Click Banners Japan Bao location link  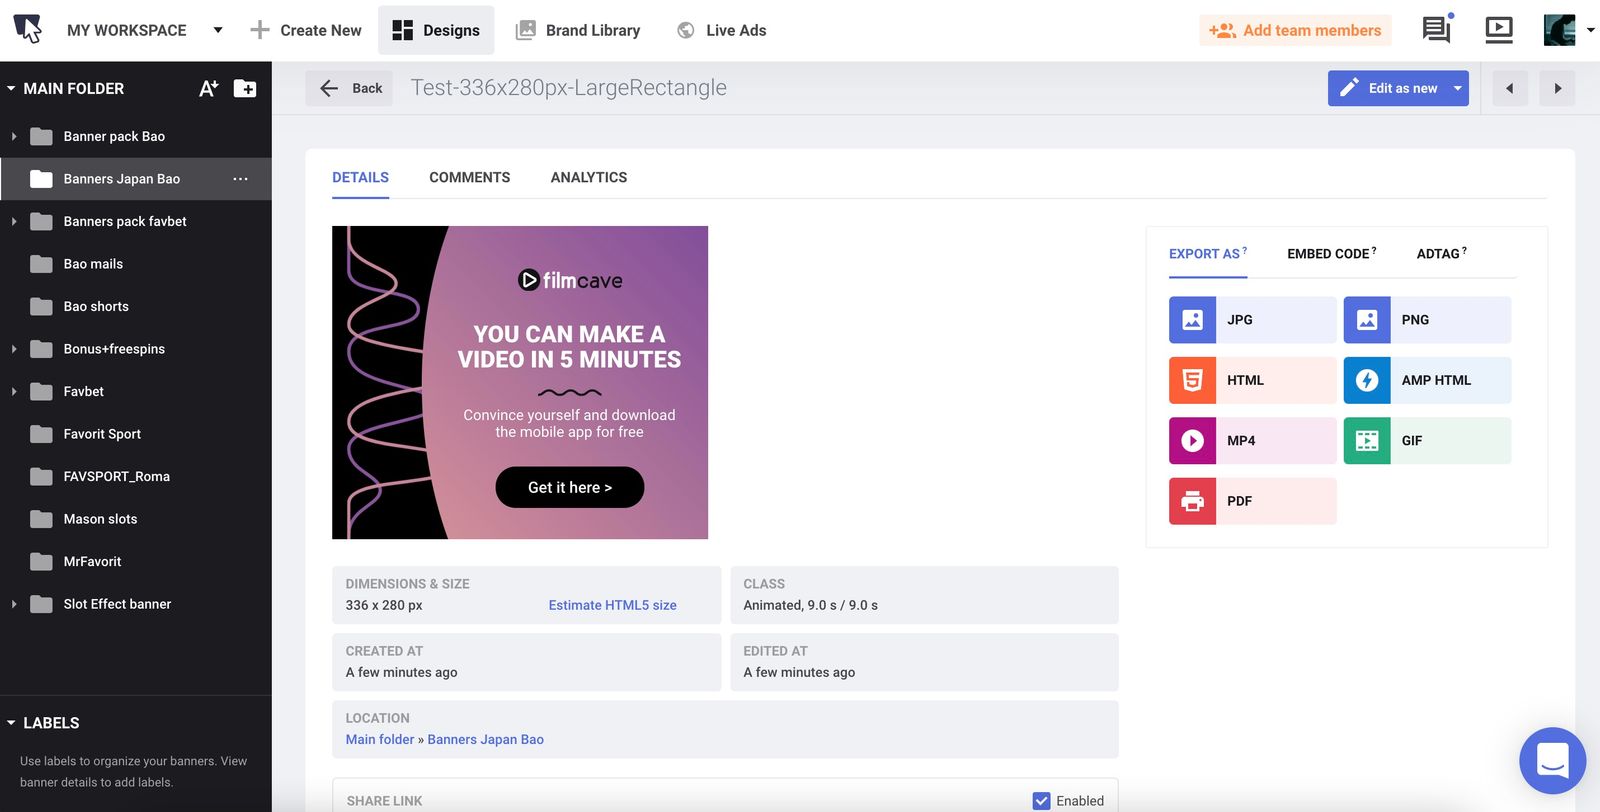pyautogui.click(x=486, y=739)
